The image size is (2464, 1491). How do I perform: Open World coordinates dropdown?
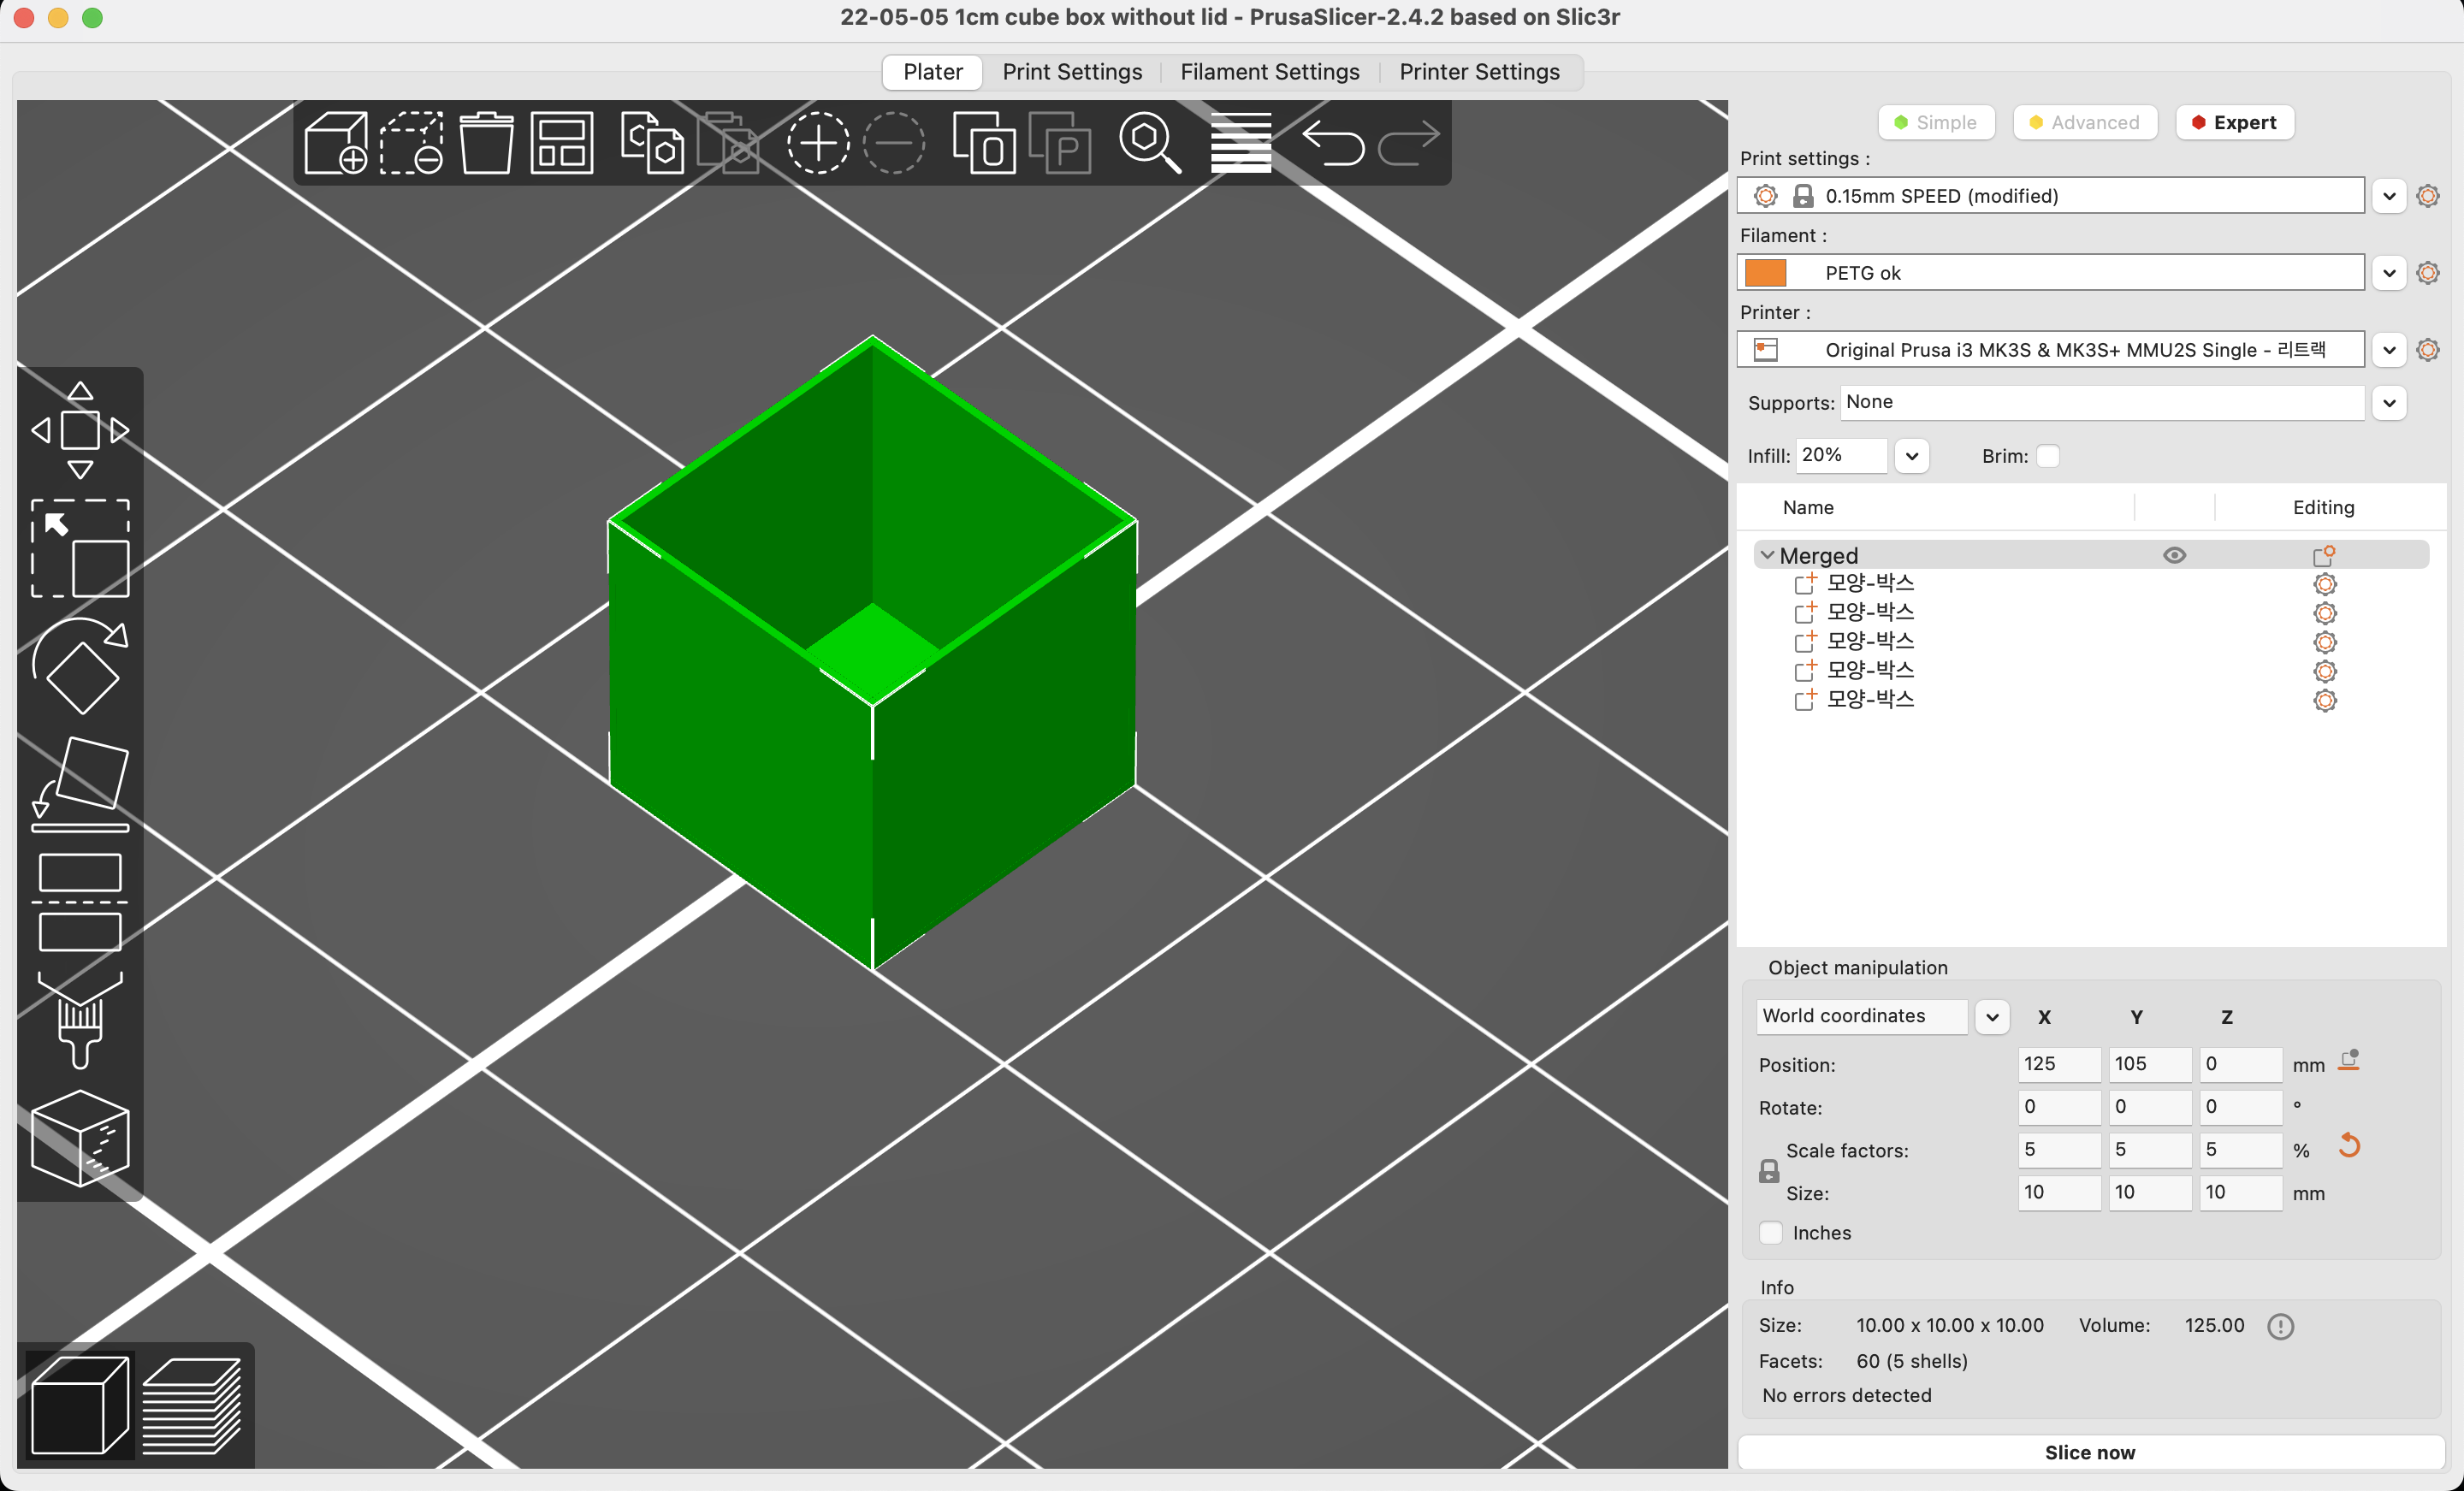(x=1992, y=1017)
